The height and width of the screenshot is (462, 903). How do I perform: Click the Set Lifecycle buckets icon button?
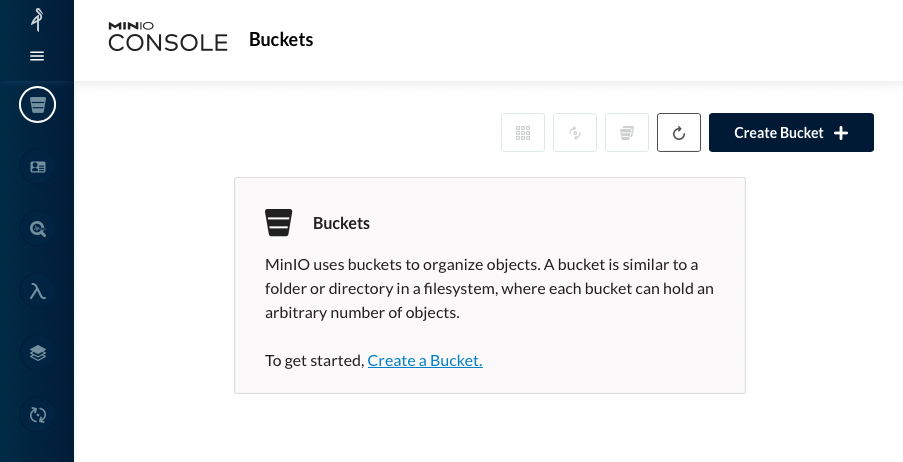[x=627, y=133]
